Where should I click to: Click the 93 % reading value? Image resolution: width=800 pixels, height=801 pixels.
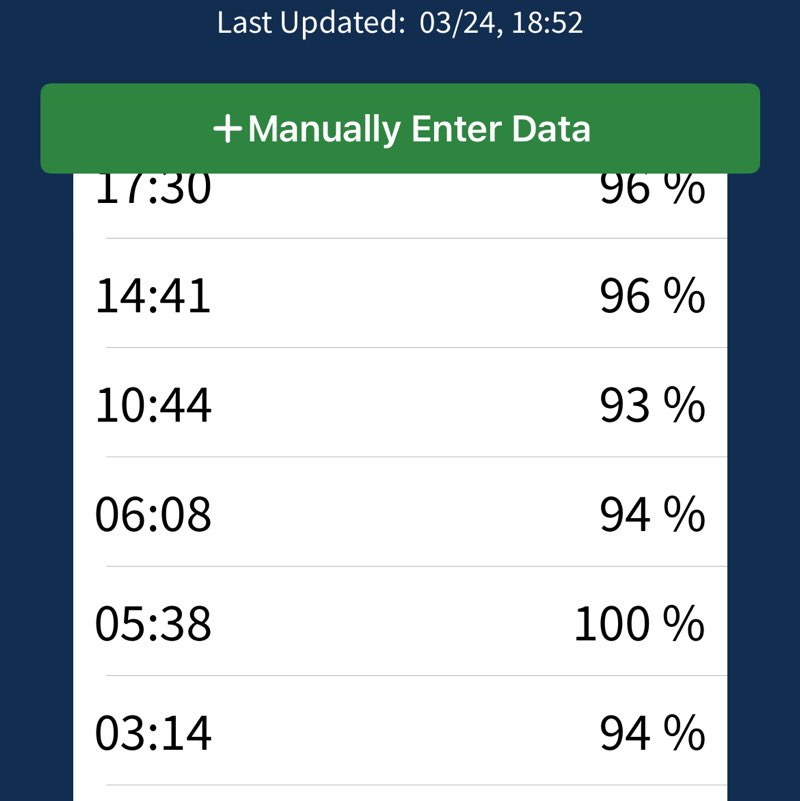(x=652, y=406)
